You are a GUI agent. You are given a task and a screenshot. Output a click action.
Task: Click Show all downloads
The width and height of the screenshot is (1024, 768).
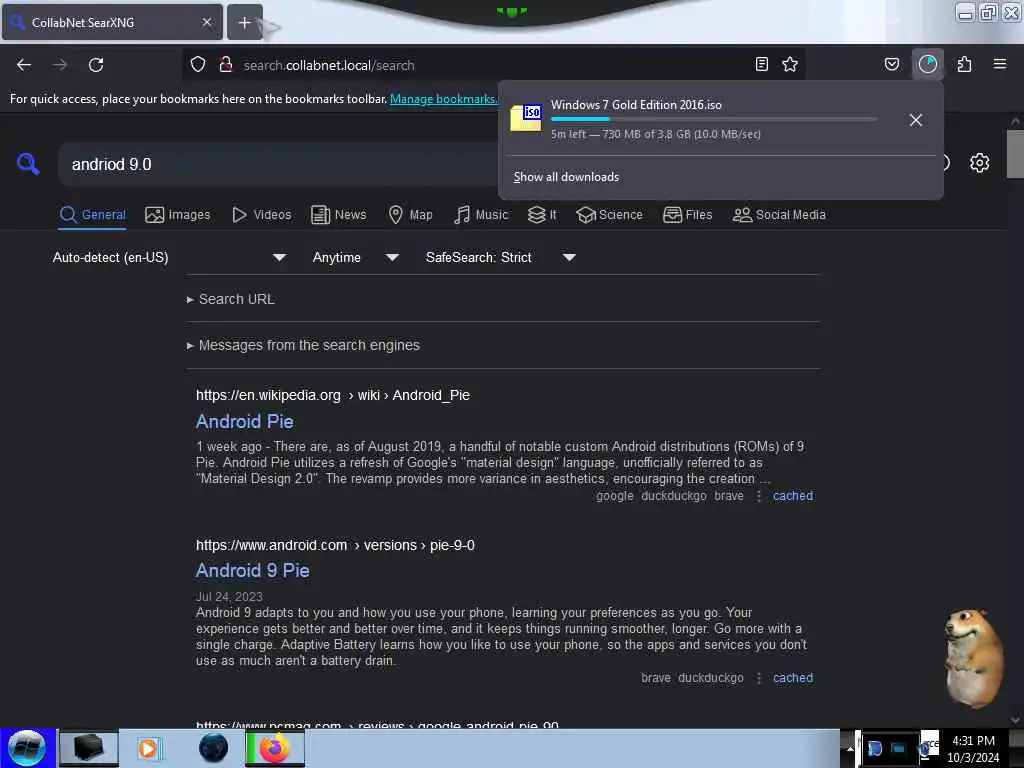pyautogui.click(x=566, y=177)
